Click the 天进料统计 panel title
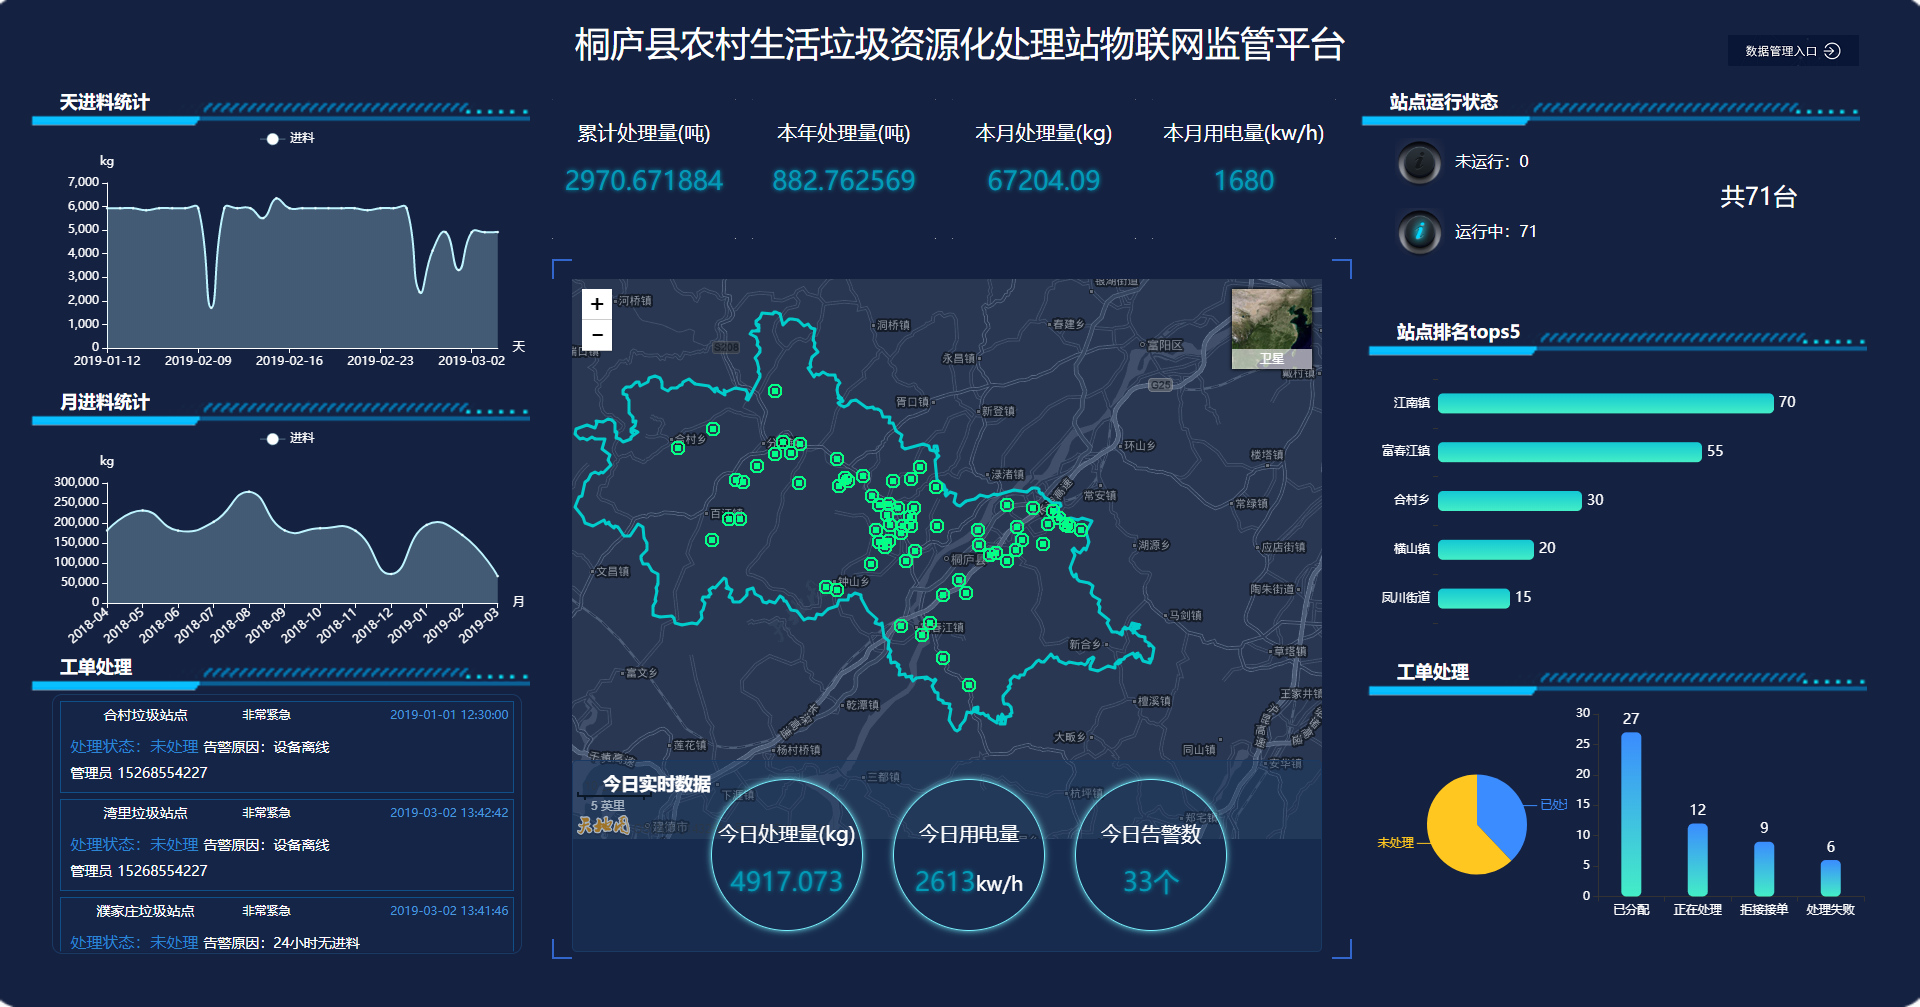 (x=105, y=102)
